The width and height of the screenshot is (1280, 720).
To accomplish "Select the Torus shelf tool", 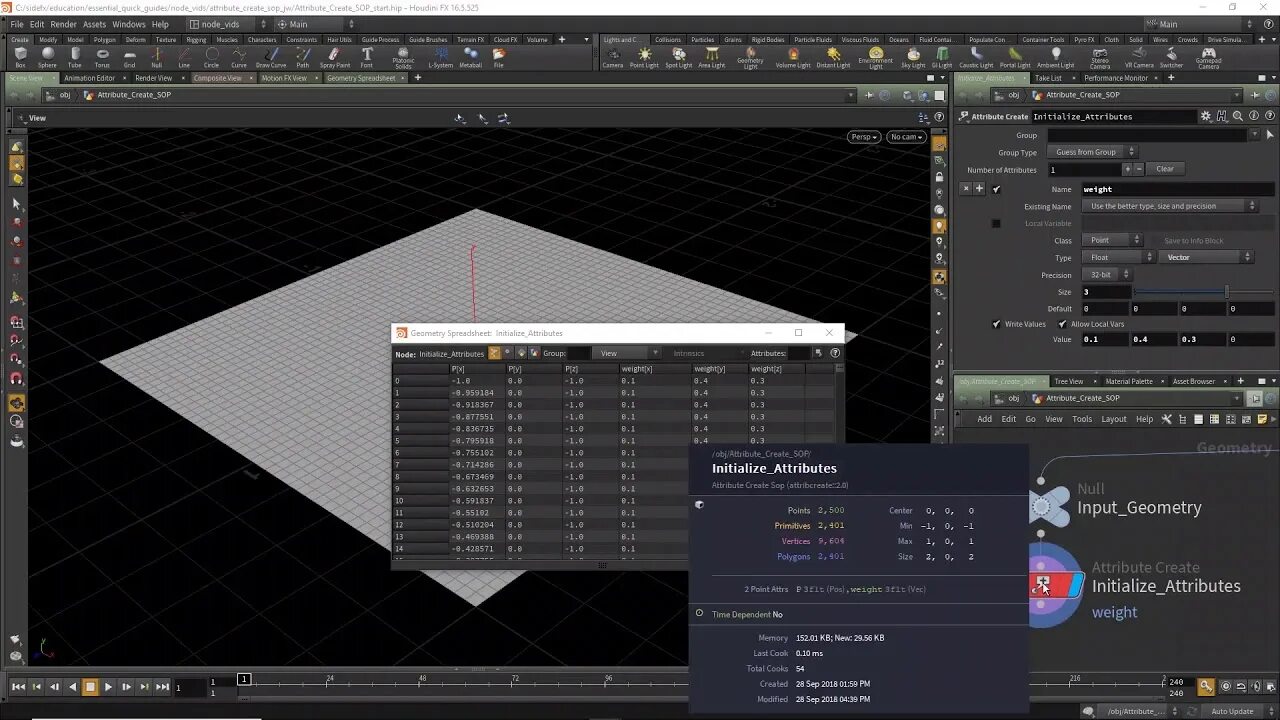I will coord(102,58).
